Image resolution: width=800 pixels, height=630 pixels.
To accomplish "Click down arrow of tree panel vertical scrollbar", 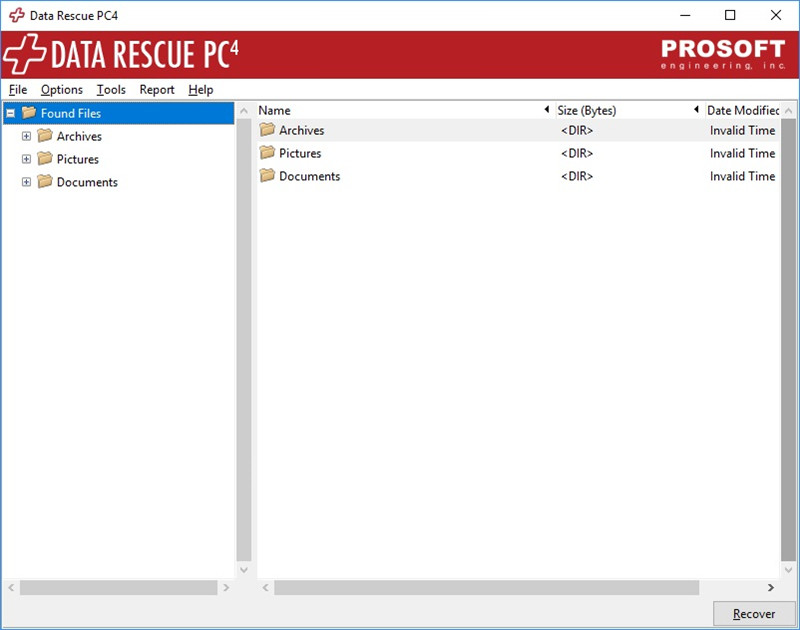I will (x=244, y=569).
